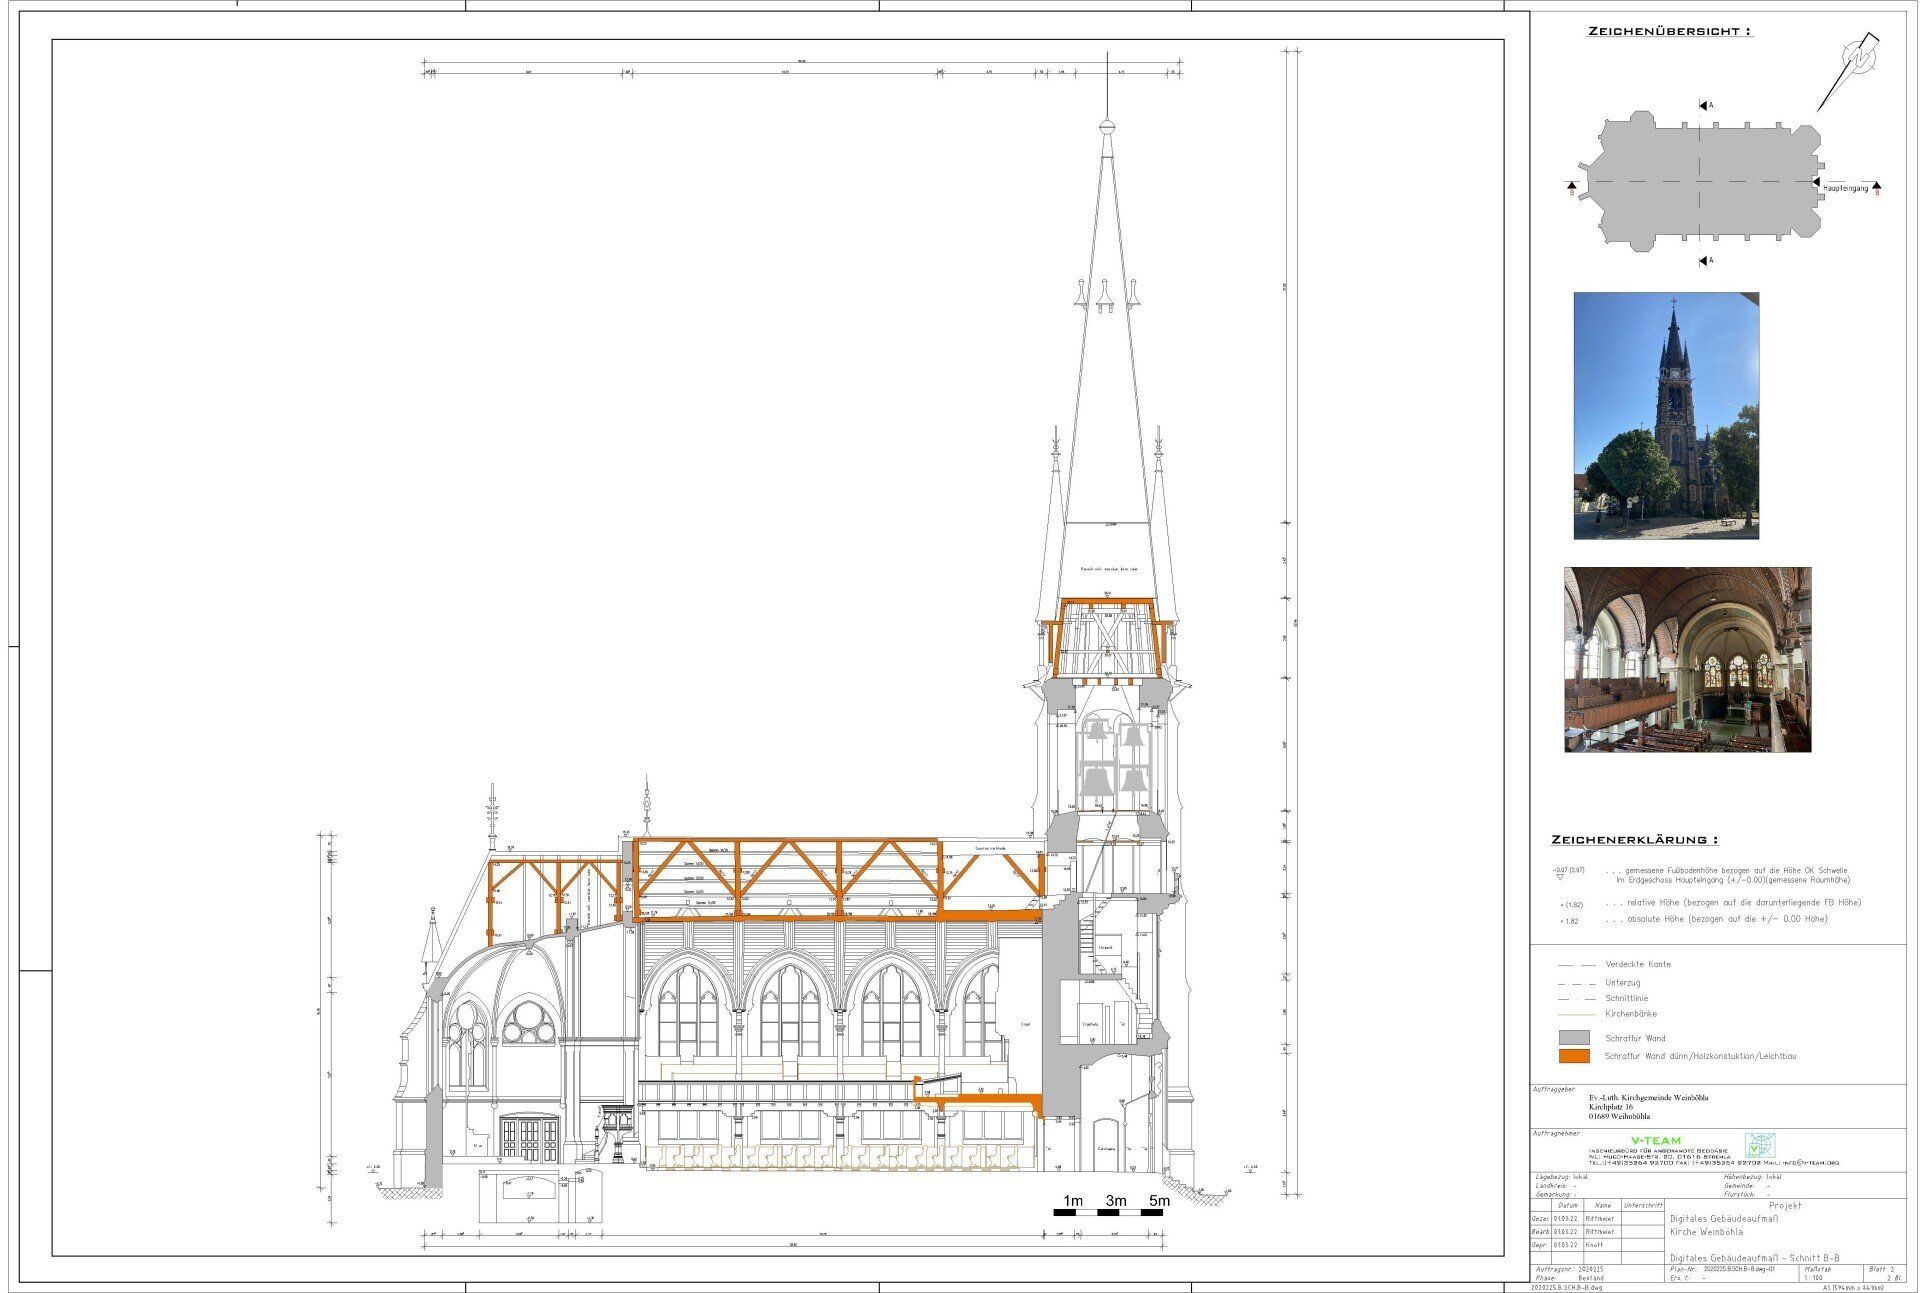Click the Zeichenerklärung heading
Viewport: 1920px width, 1293px height.
(1635, 840)
